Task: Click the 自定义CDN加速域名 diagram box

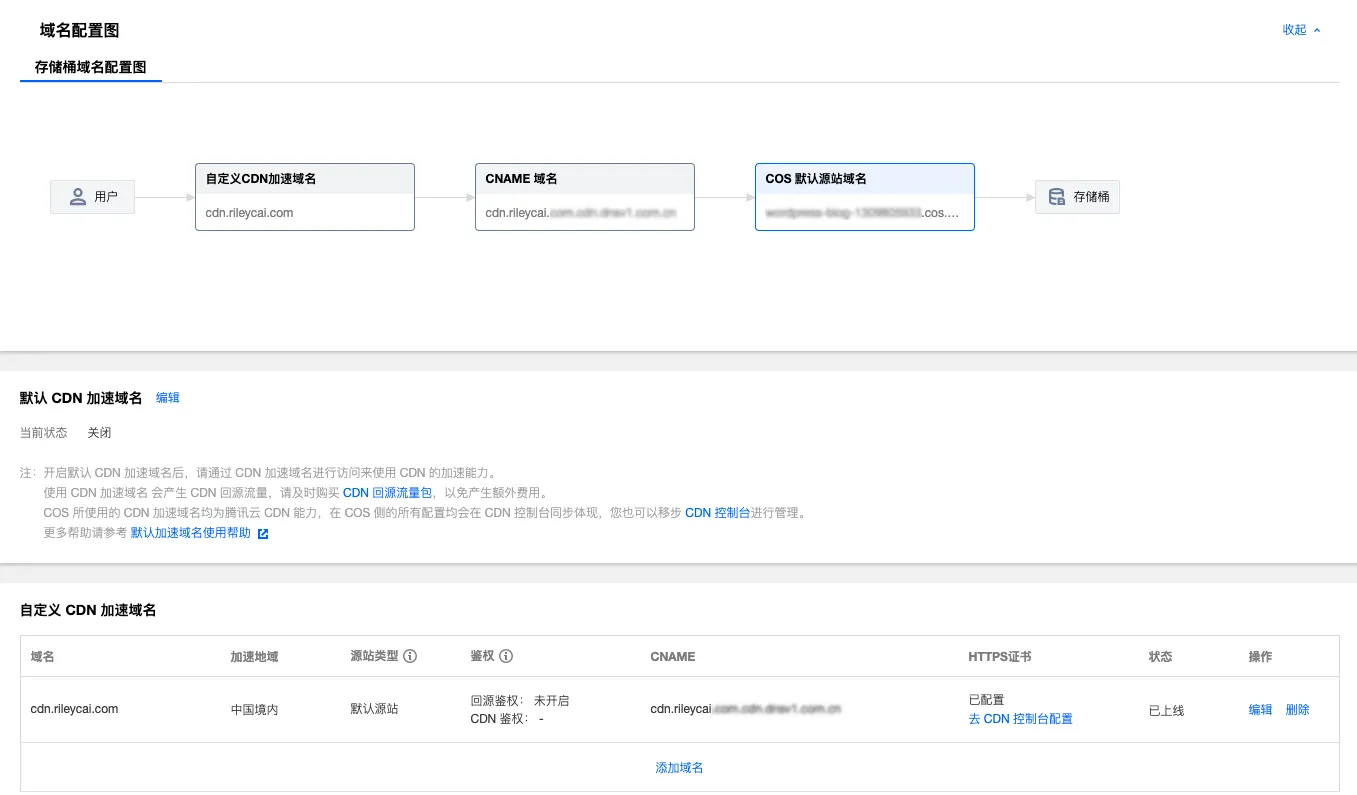Action: click(x=305, y=197)
